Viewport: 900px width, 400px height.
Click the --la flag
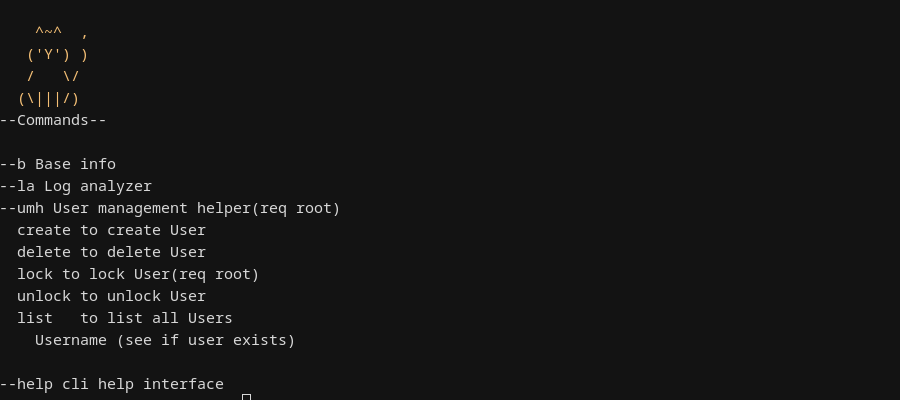(x=17, y=186)
